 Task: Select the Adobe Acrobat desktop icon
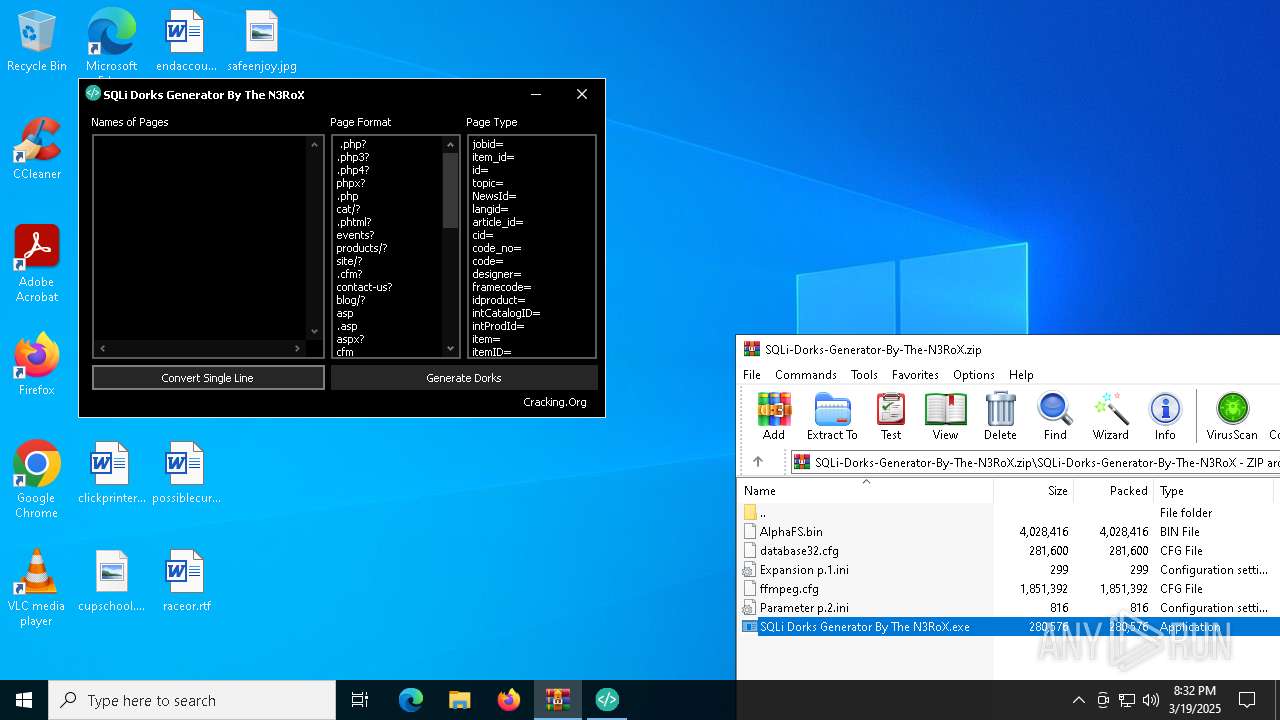(37, 264)
